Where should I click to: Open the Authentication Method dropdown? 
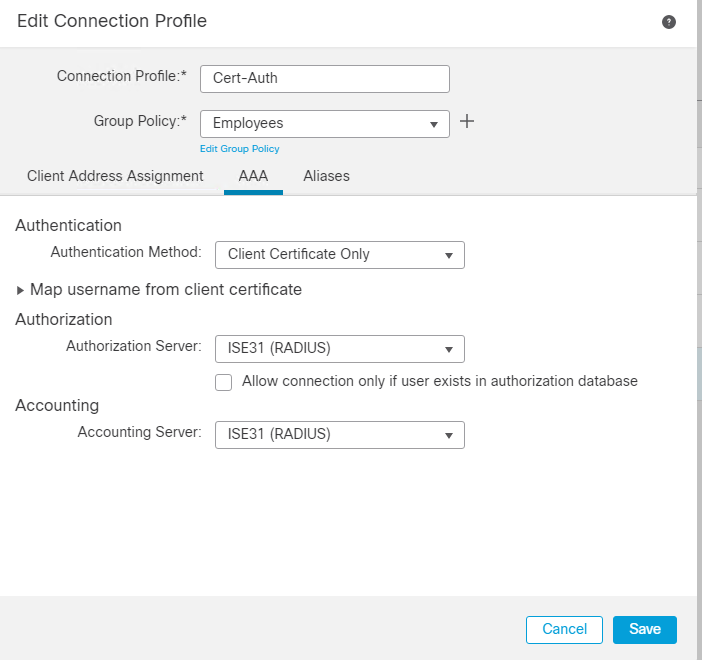tap(340, 254)
